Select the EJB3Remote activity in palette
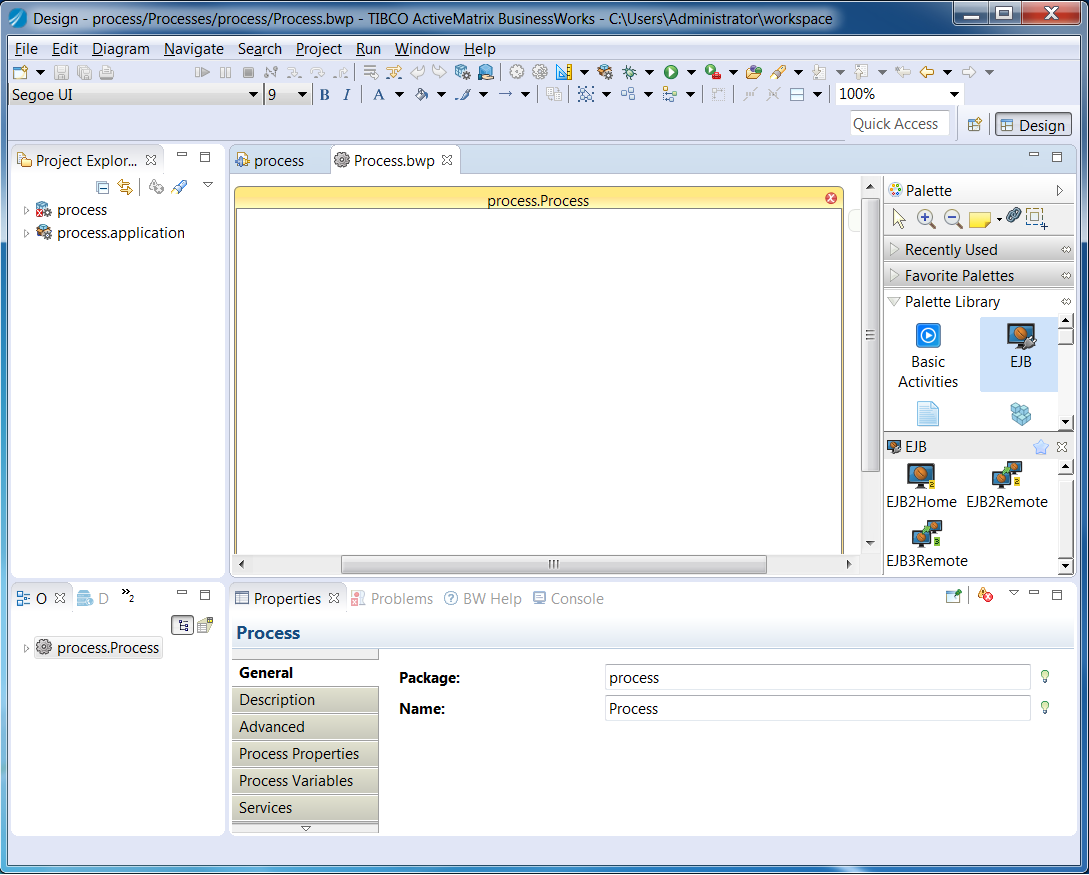The width and height of the screenshot is (1089, 875). coord(926,545)
